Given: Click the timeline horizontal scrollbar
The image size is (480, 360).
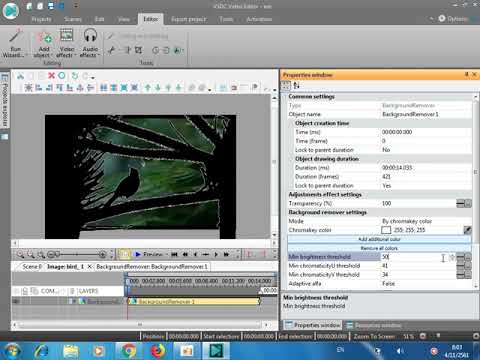Looking at the screenshot, I should tap(140, 324).
